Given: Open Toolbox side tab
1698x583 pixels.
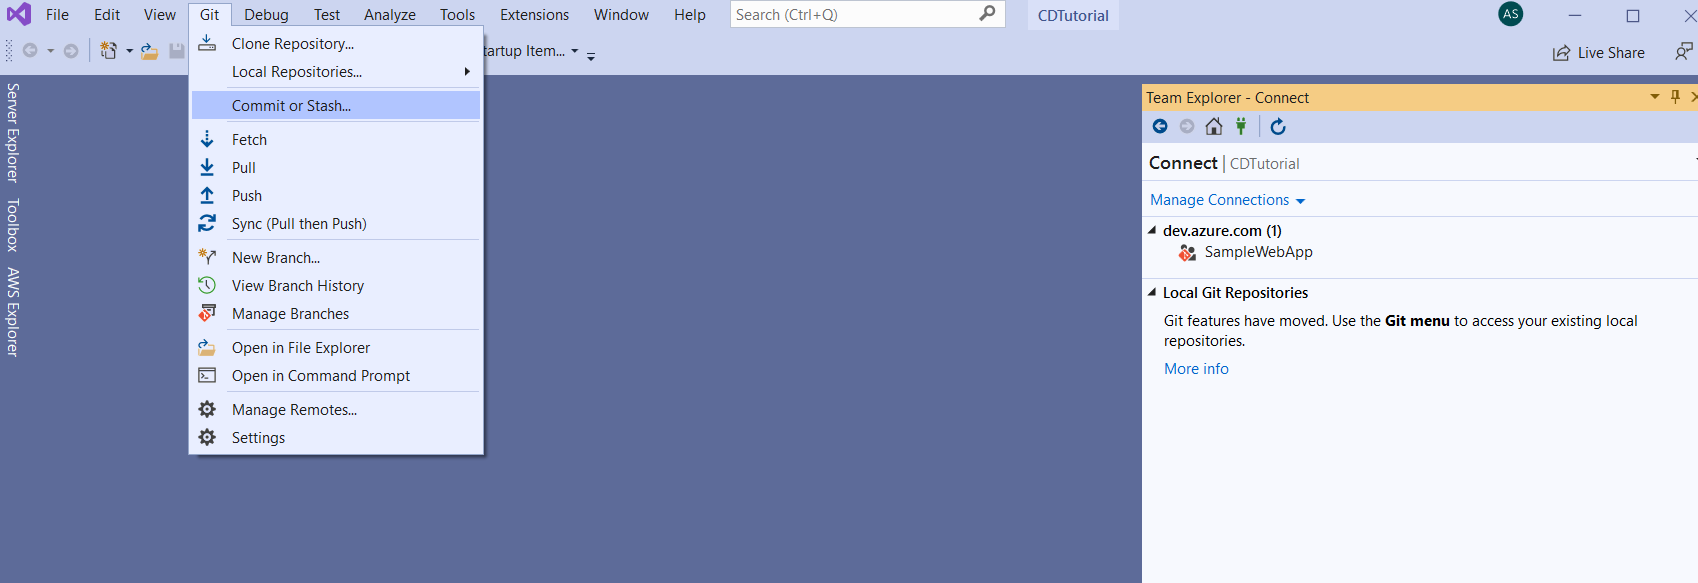Looking at the screenshot, I should [x=13, y=225].
